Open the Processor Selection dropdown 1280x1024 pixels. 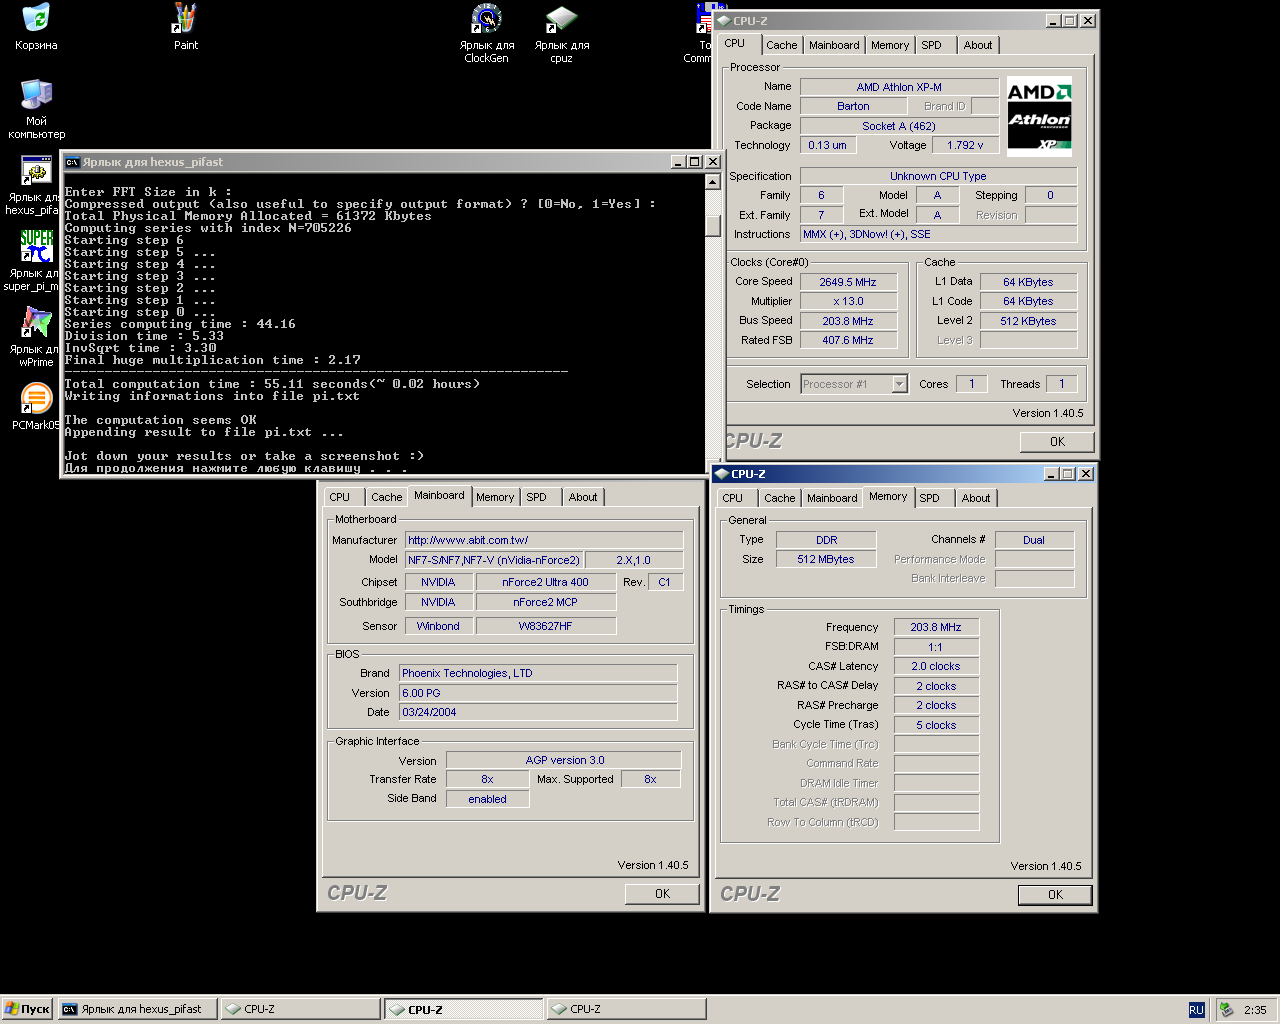[899, 384]
